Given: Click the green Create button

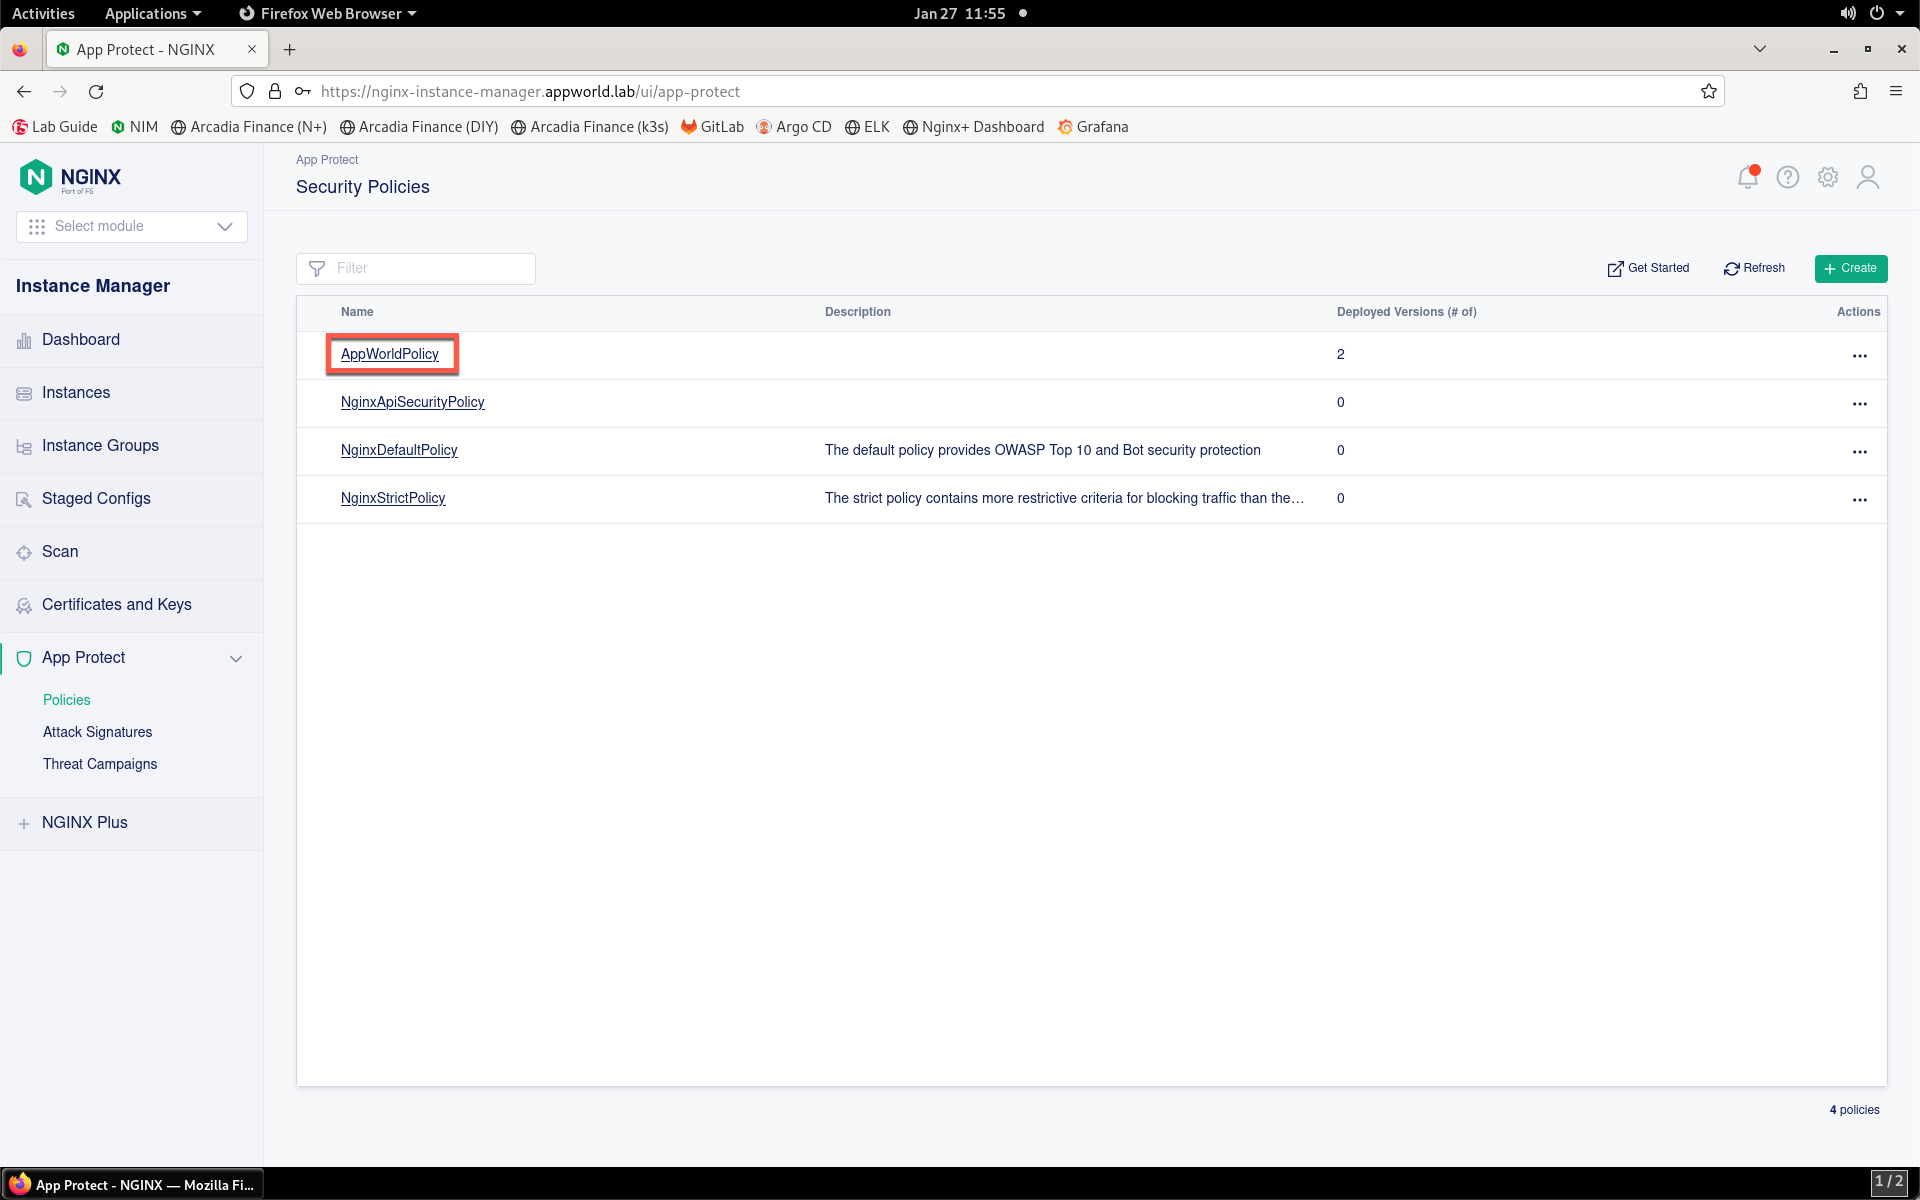Looking at the screenshot, I should click(1850, 268).
